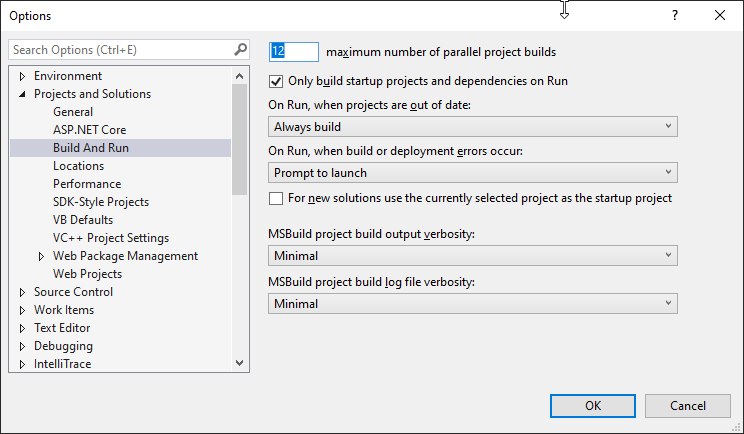The image size is (744, 434).
Task: Expand the Source Control node arrow
Action: pos(22,292)
